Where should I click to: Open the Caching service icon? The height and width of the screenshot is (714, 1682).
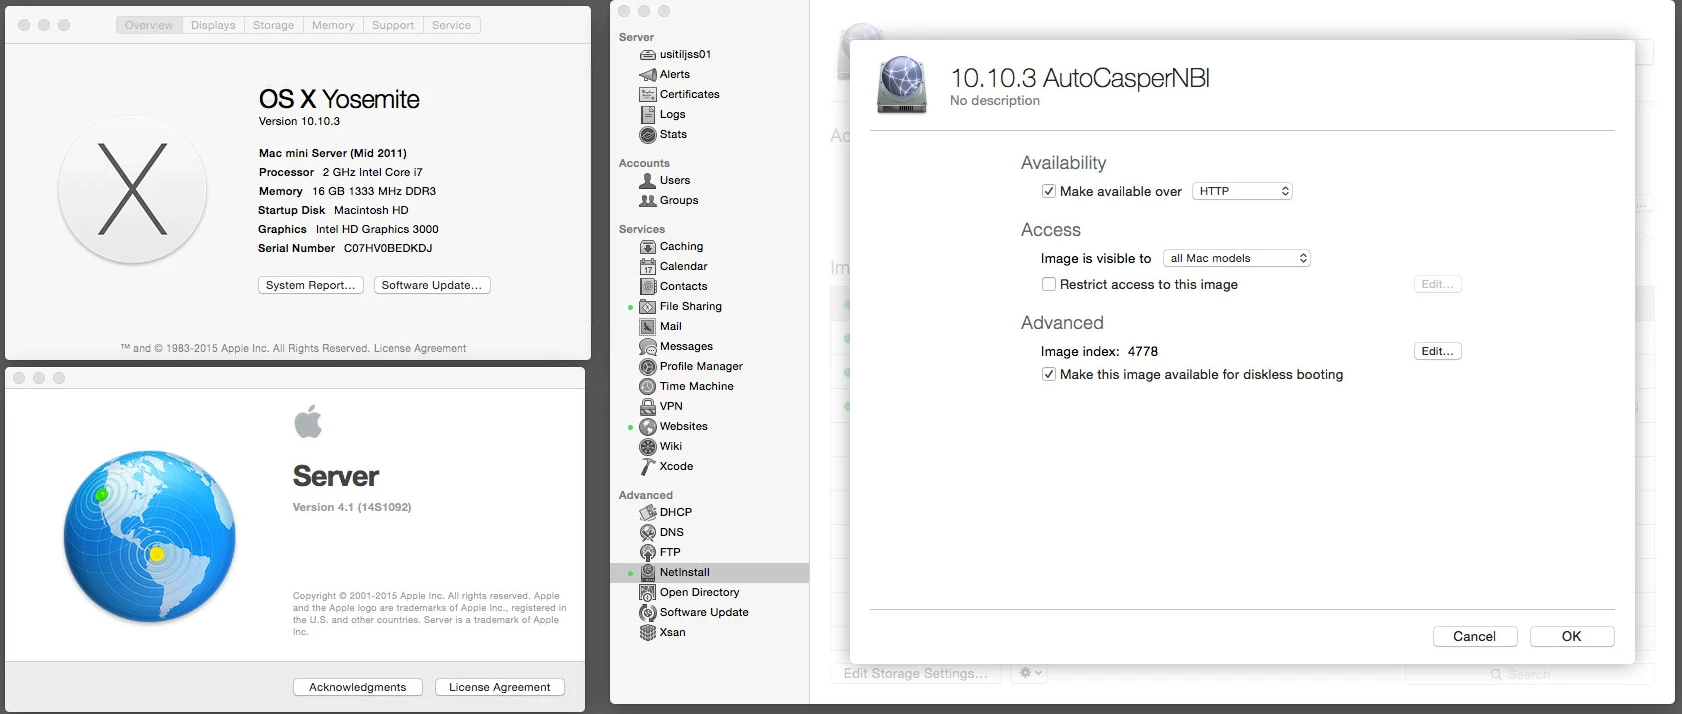648,246
